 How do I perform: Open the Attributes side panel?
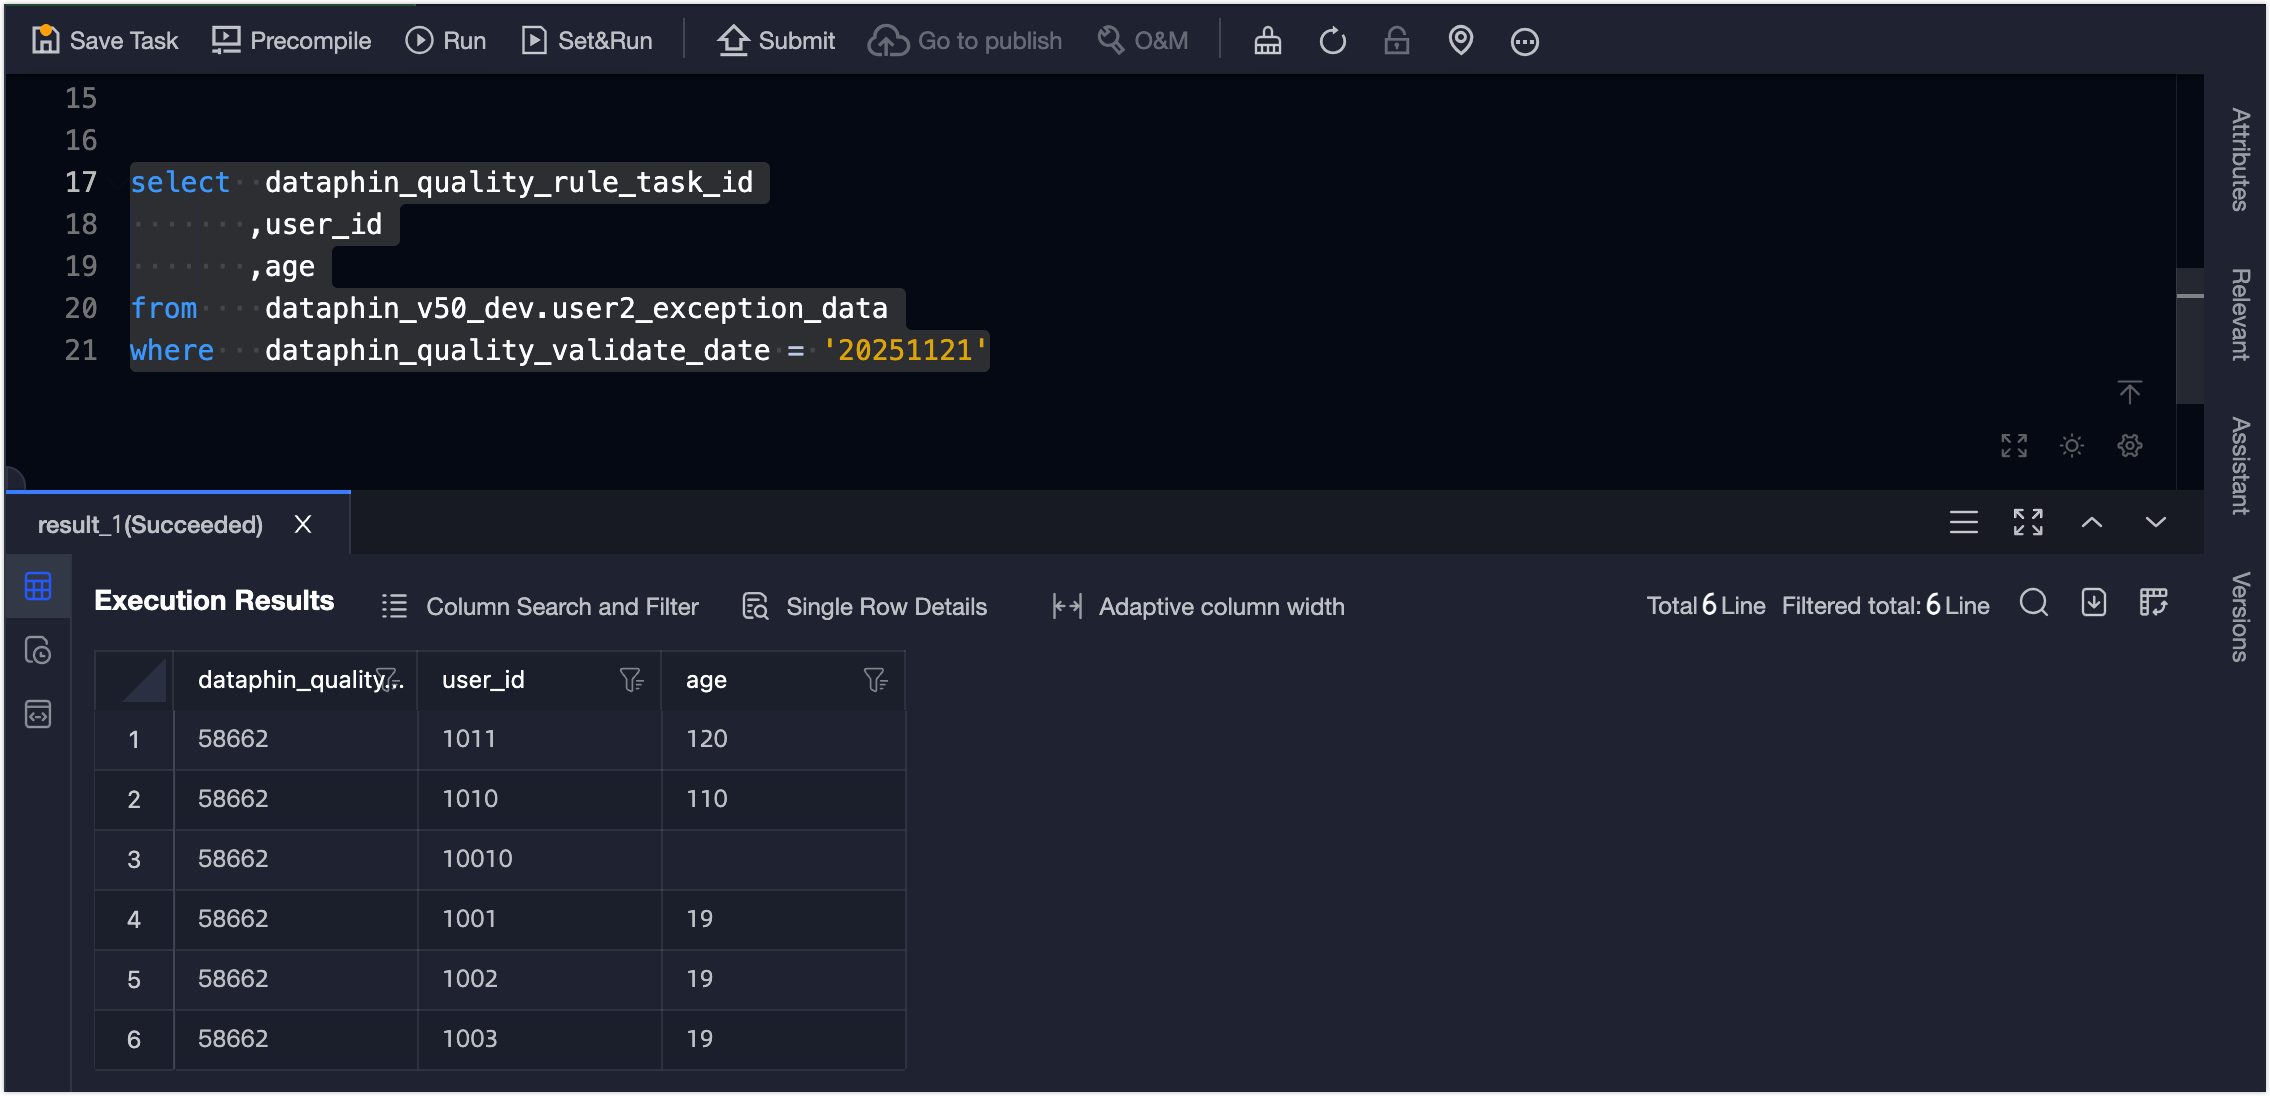click(x=2240, y=160)
